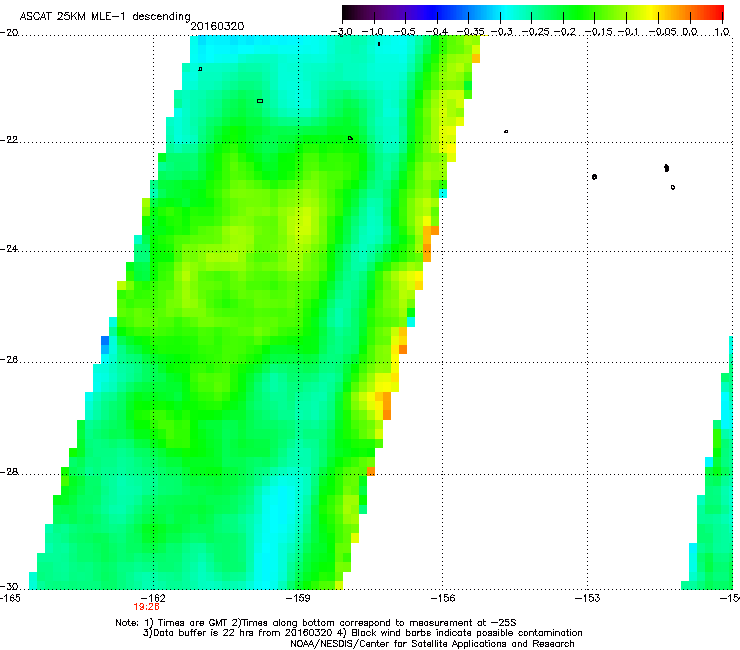Image resolution: width=740 pixels, height=650 pixels.
Task: Click the longitude label -153
Action: point(588,598)
